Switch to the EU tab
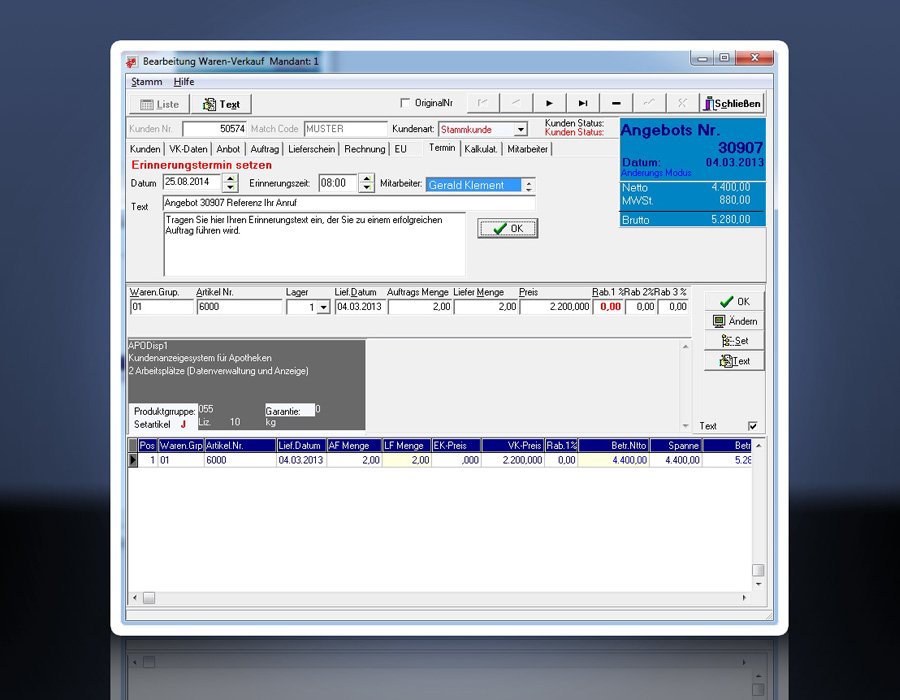The width and height of the screenshot is (900, 700). 401,149
